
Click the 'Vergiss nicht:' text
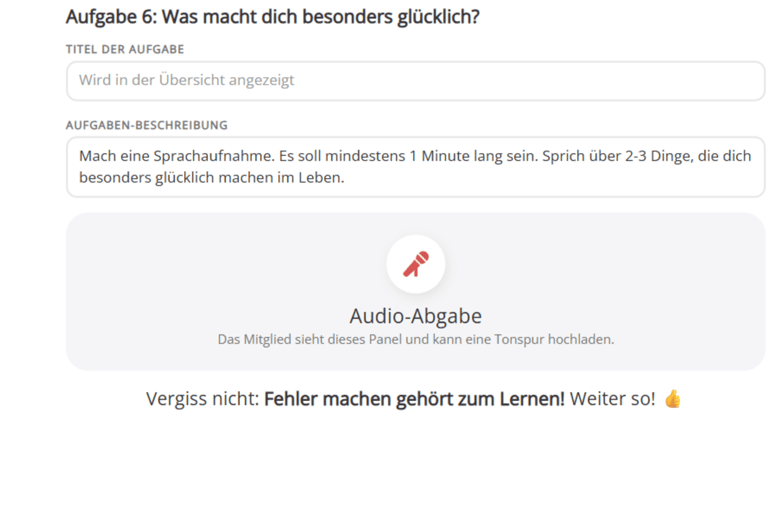click(202, 399)
